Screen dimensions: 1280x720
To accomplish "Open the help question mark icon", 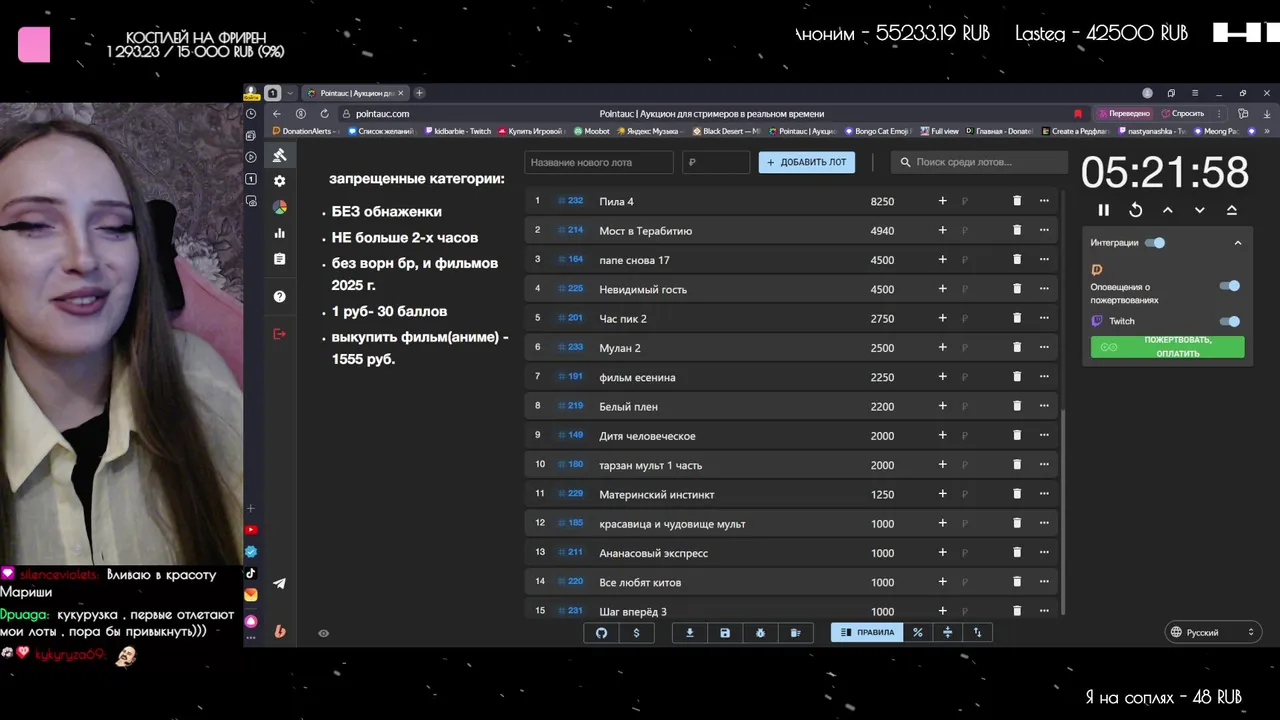I will click(x=280, y=297).
